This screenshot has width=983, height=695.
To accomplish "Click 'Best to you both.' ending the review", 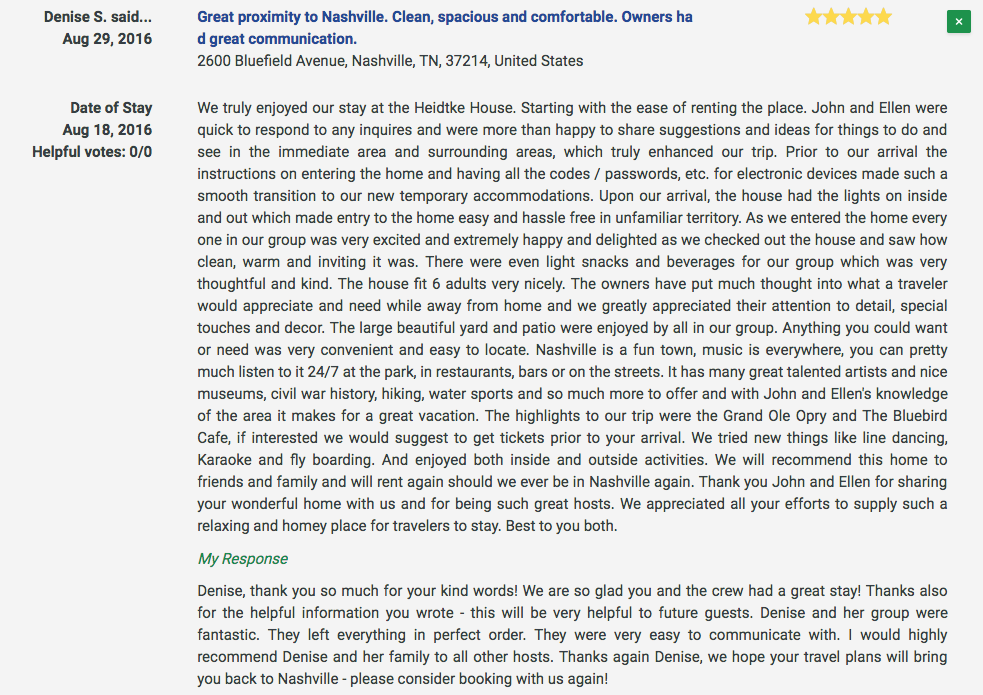I will pos(561,526).
